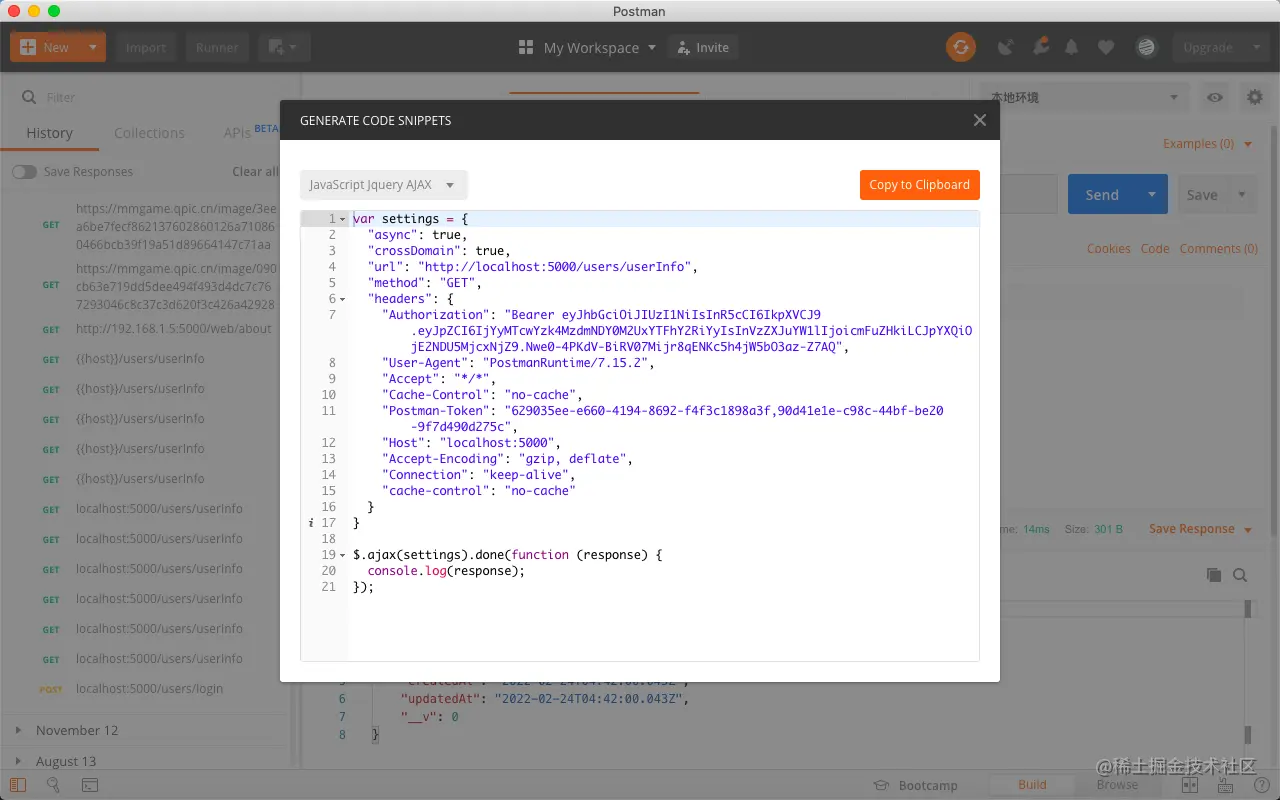Copy the response body with copy icon
The image size is (1280, 800).
[x=1214, y=575]
